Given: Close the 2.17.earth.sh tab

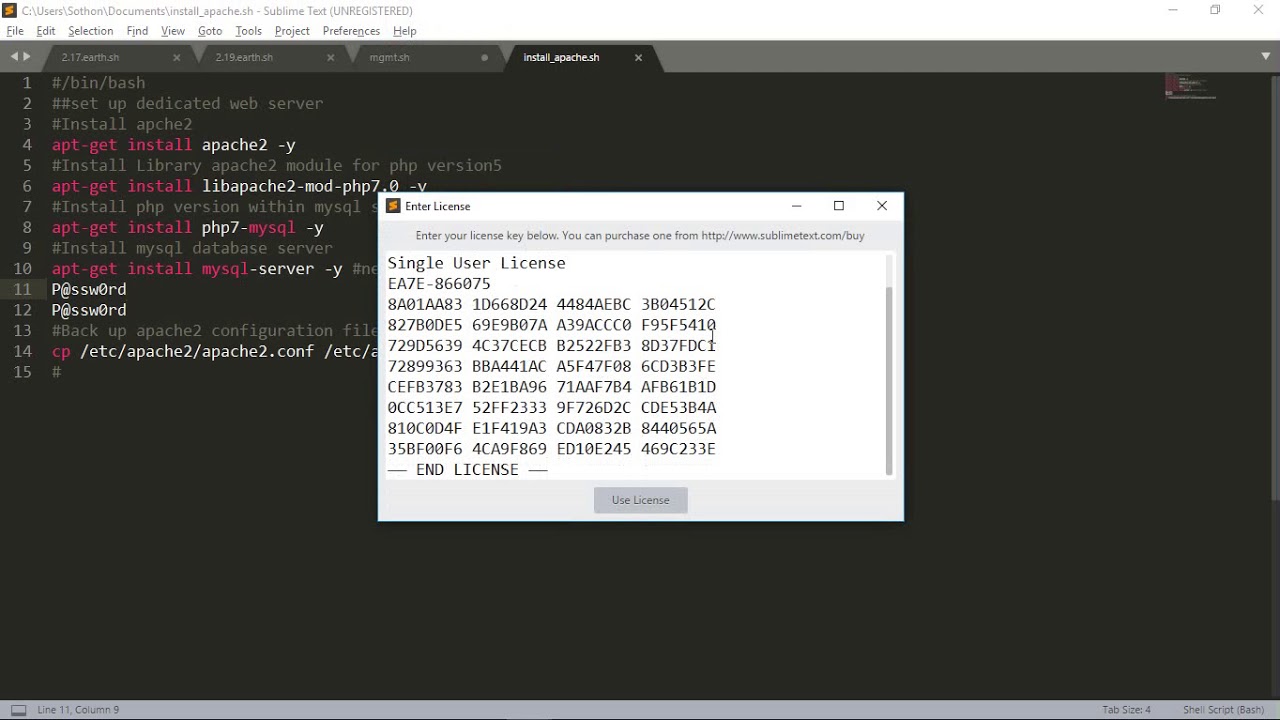Looking at the screenshot, I should (x=177, y=58).
